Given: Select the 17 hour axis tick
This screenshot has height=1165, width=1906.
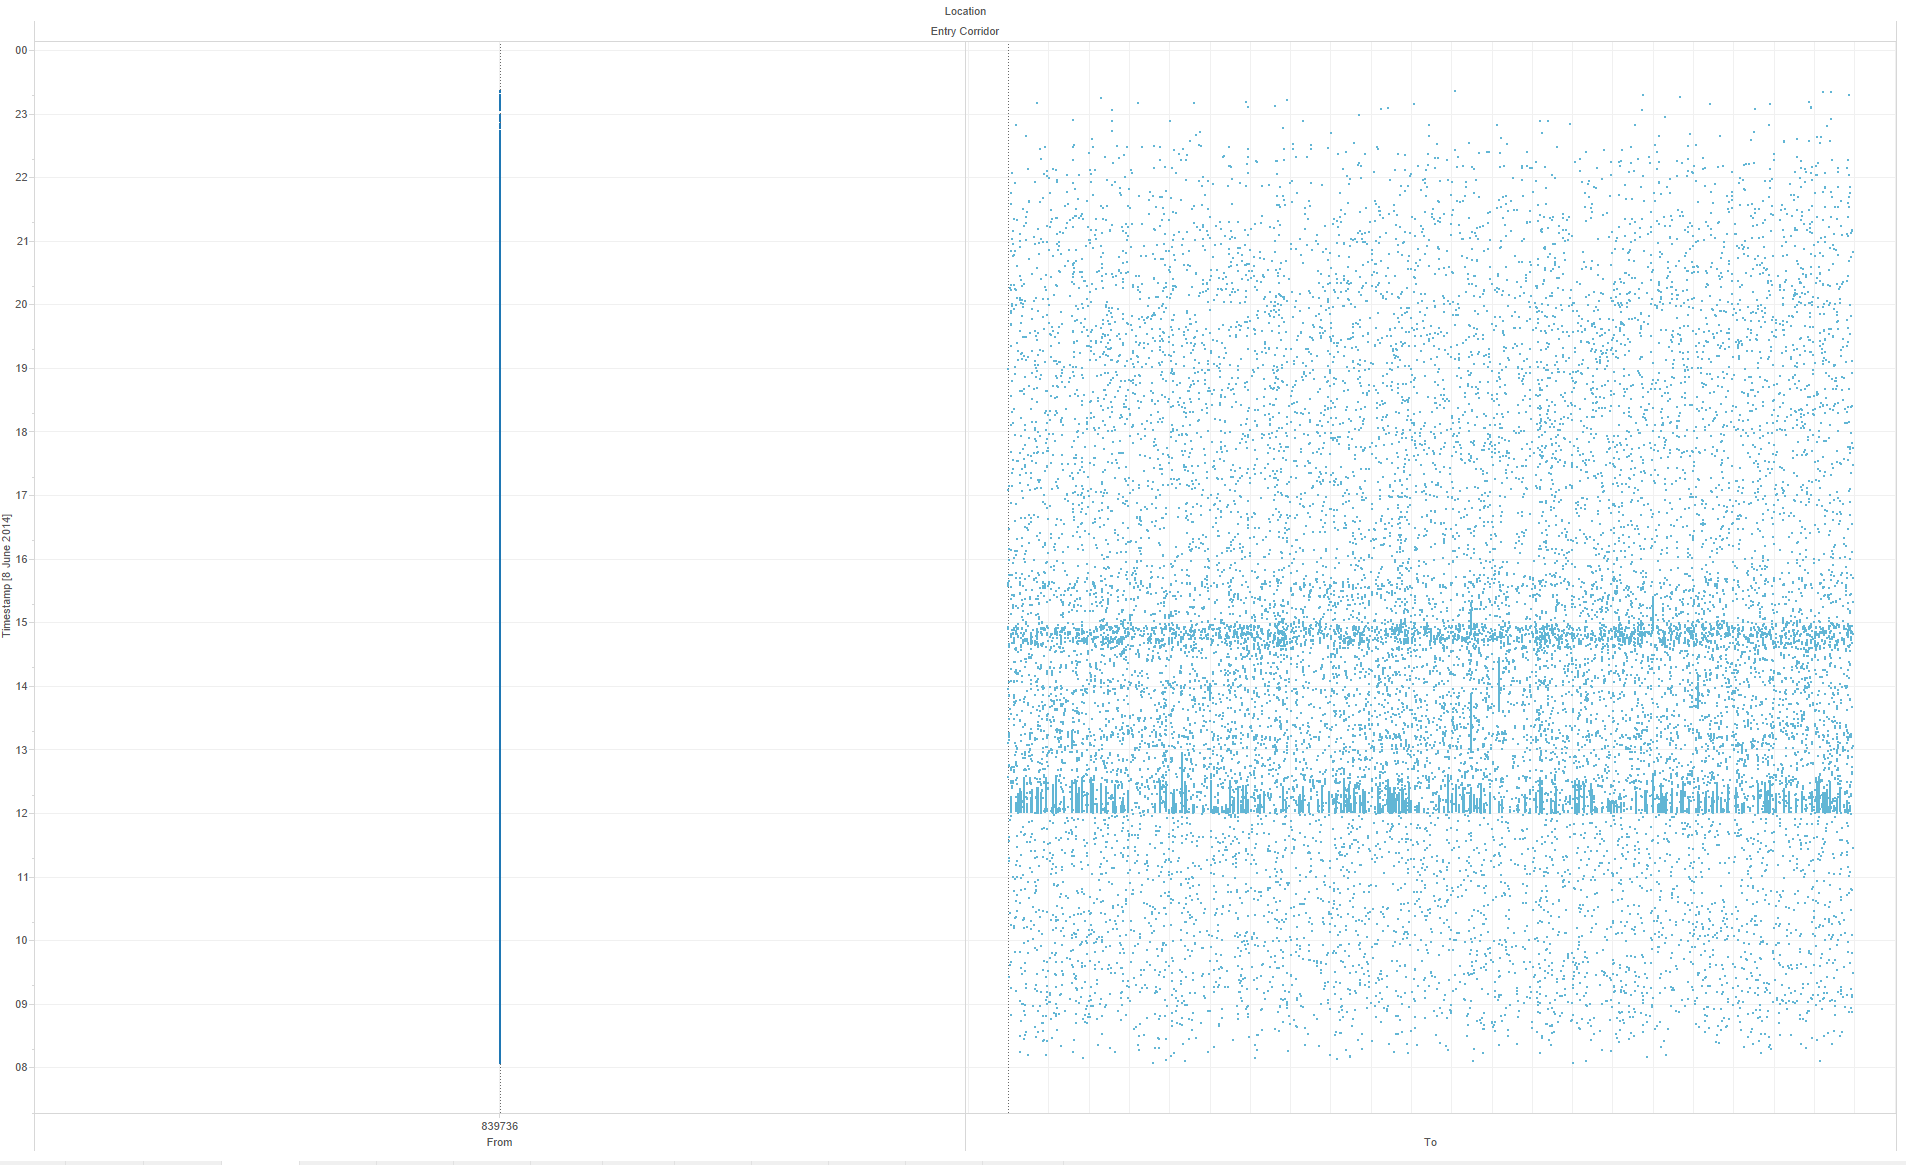Looking at the screenshot, I should (21, 495).
